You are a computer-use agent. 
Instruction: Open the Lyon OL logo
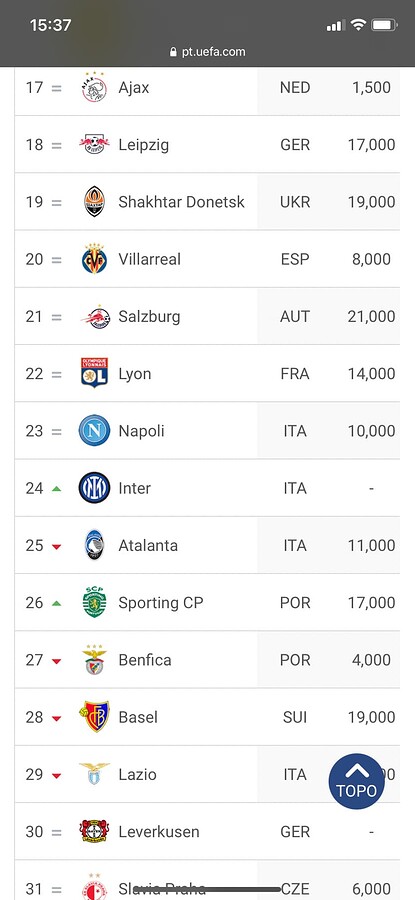94,373
